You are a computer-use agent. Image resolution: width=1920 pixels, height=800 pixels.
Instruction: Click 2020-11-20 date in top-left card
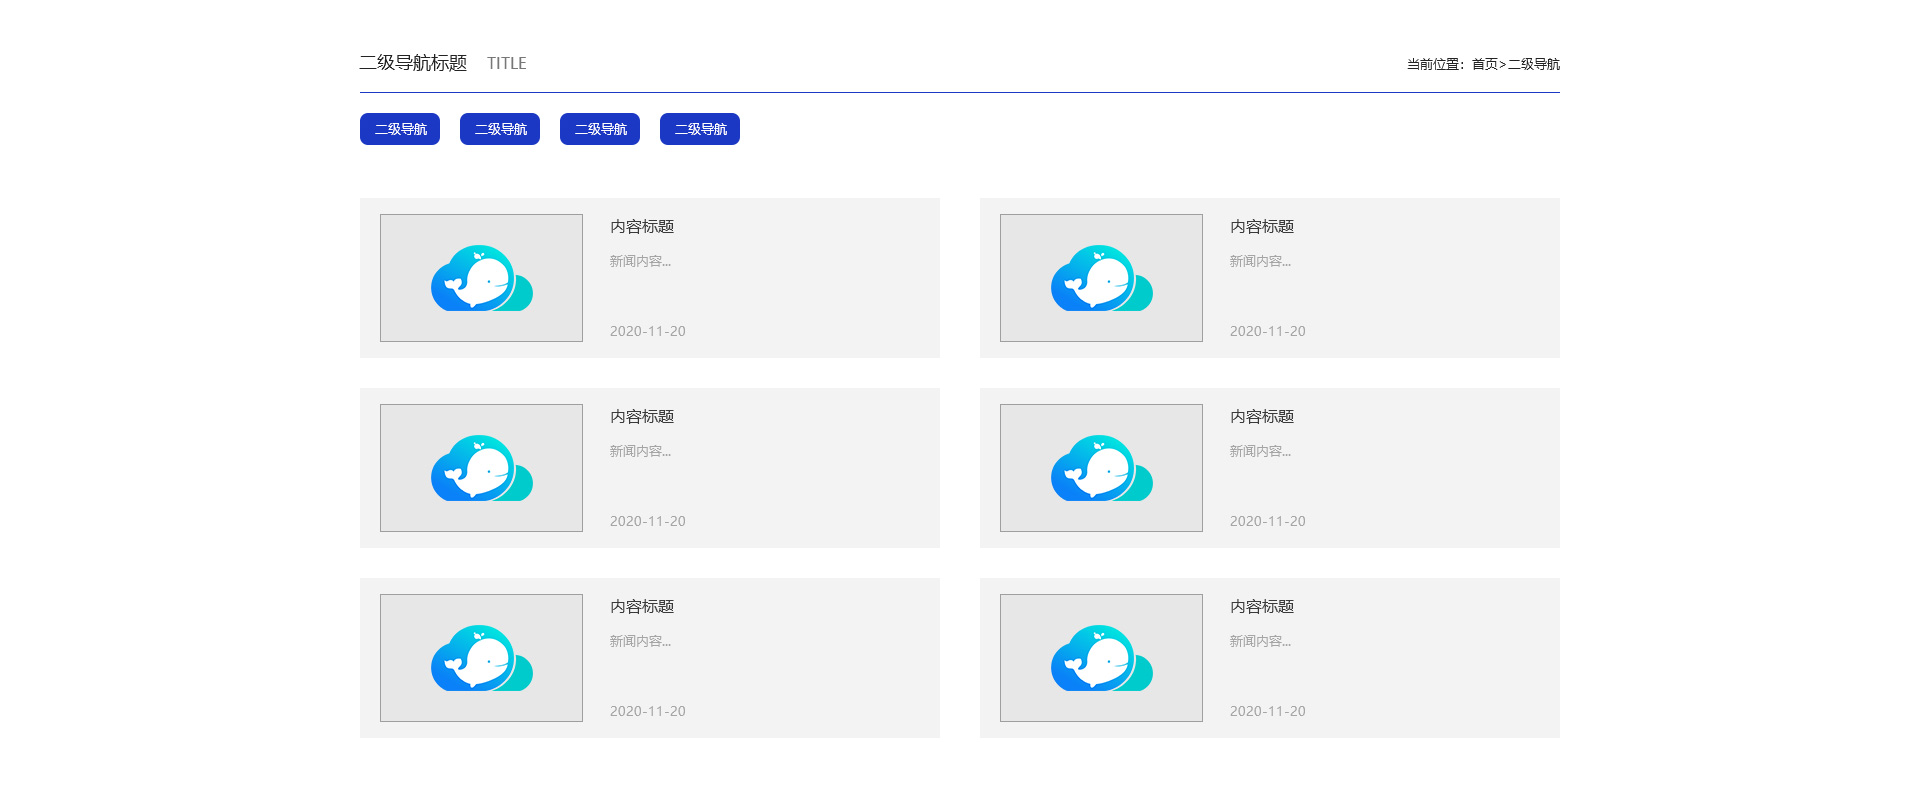648,331
